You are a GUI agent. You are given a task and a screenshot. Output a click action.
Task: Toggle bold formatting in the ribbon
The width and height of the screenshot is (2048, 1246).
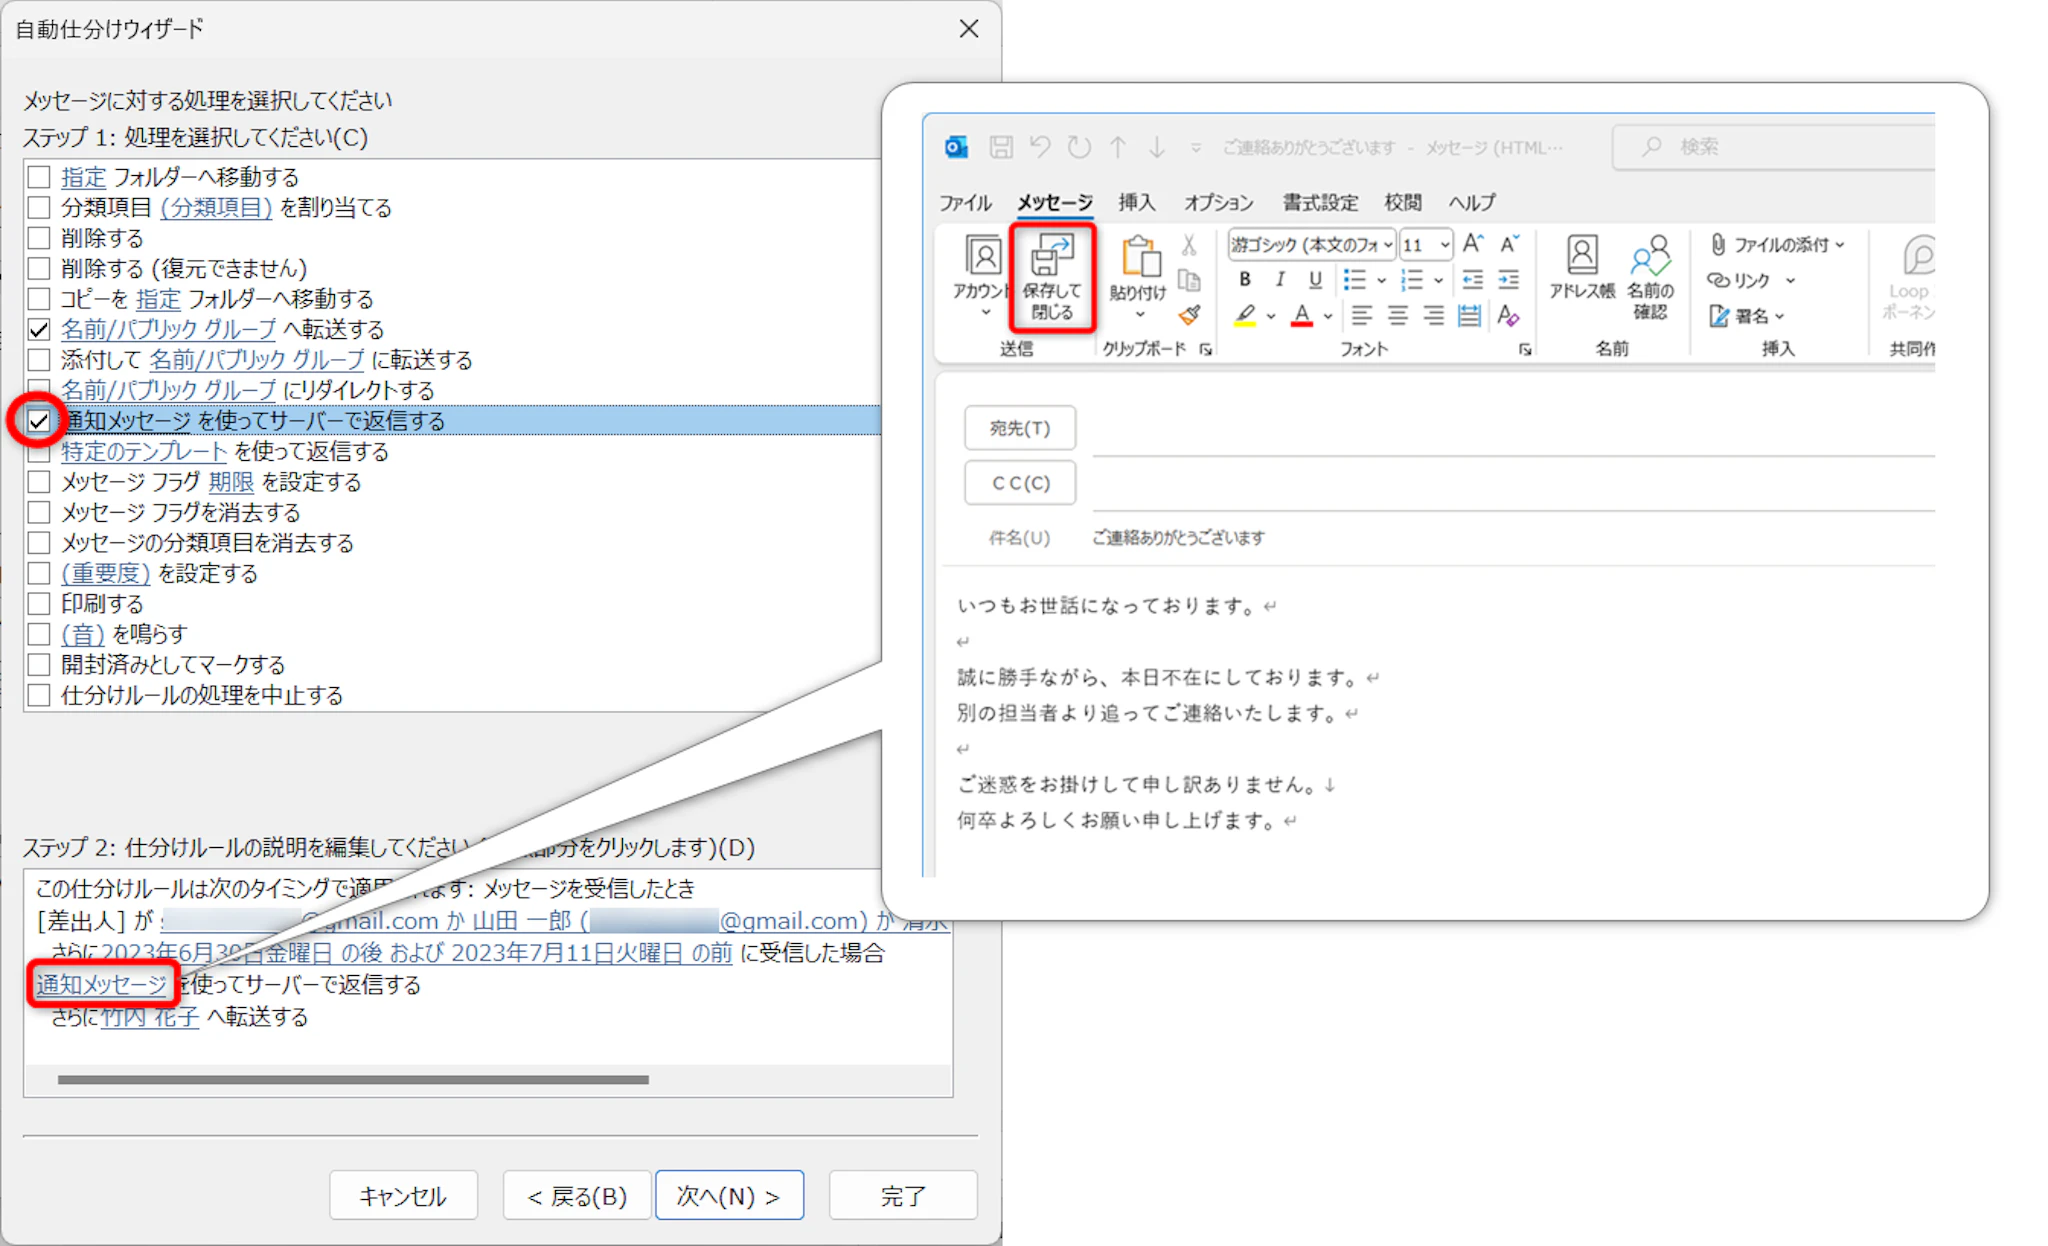[1244, 280]
